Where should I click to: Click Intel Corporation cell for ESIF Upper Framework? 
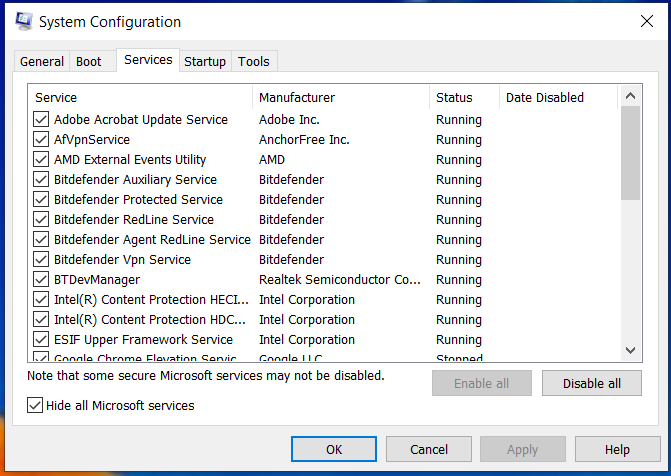pos(307,339)
